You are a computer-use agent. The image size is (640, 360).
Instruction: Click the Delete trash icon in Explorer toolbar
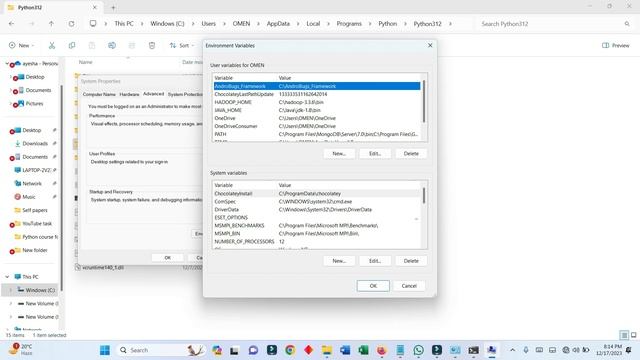[x=152, y=45]
